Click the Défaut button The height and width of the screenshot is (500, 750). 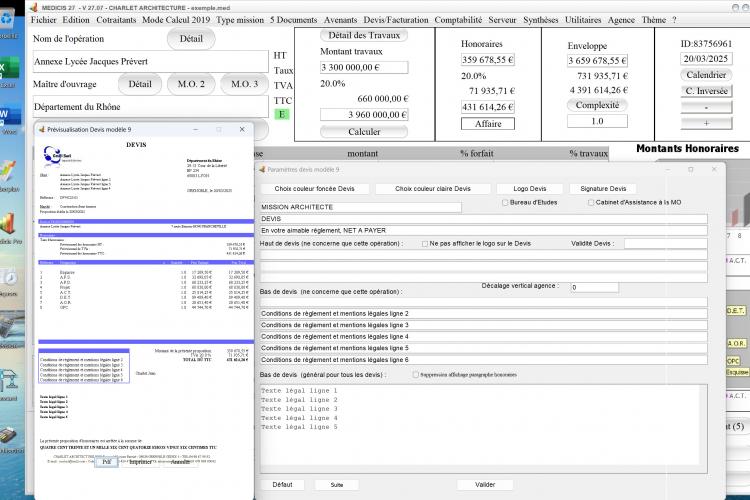coord(282,485)
